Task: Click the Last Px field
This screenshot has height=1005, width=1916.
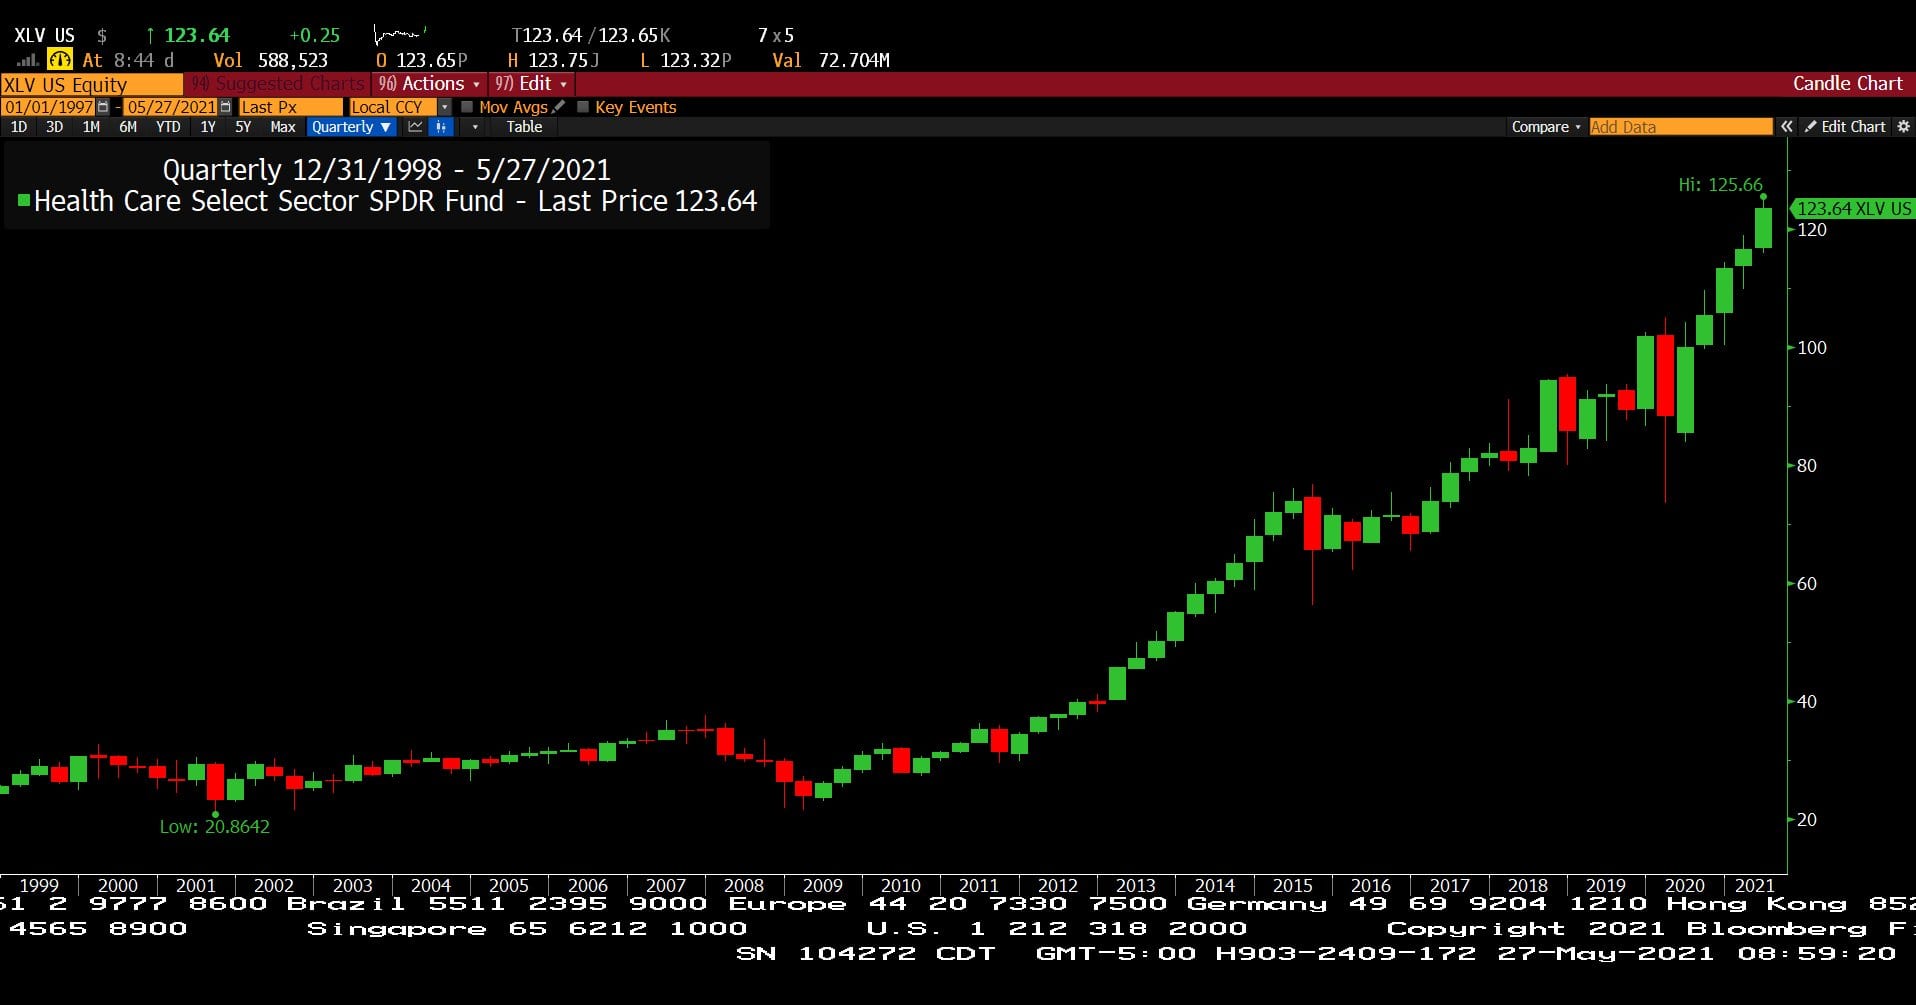Action: (290, 107)
